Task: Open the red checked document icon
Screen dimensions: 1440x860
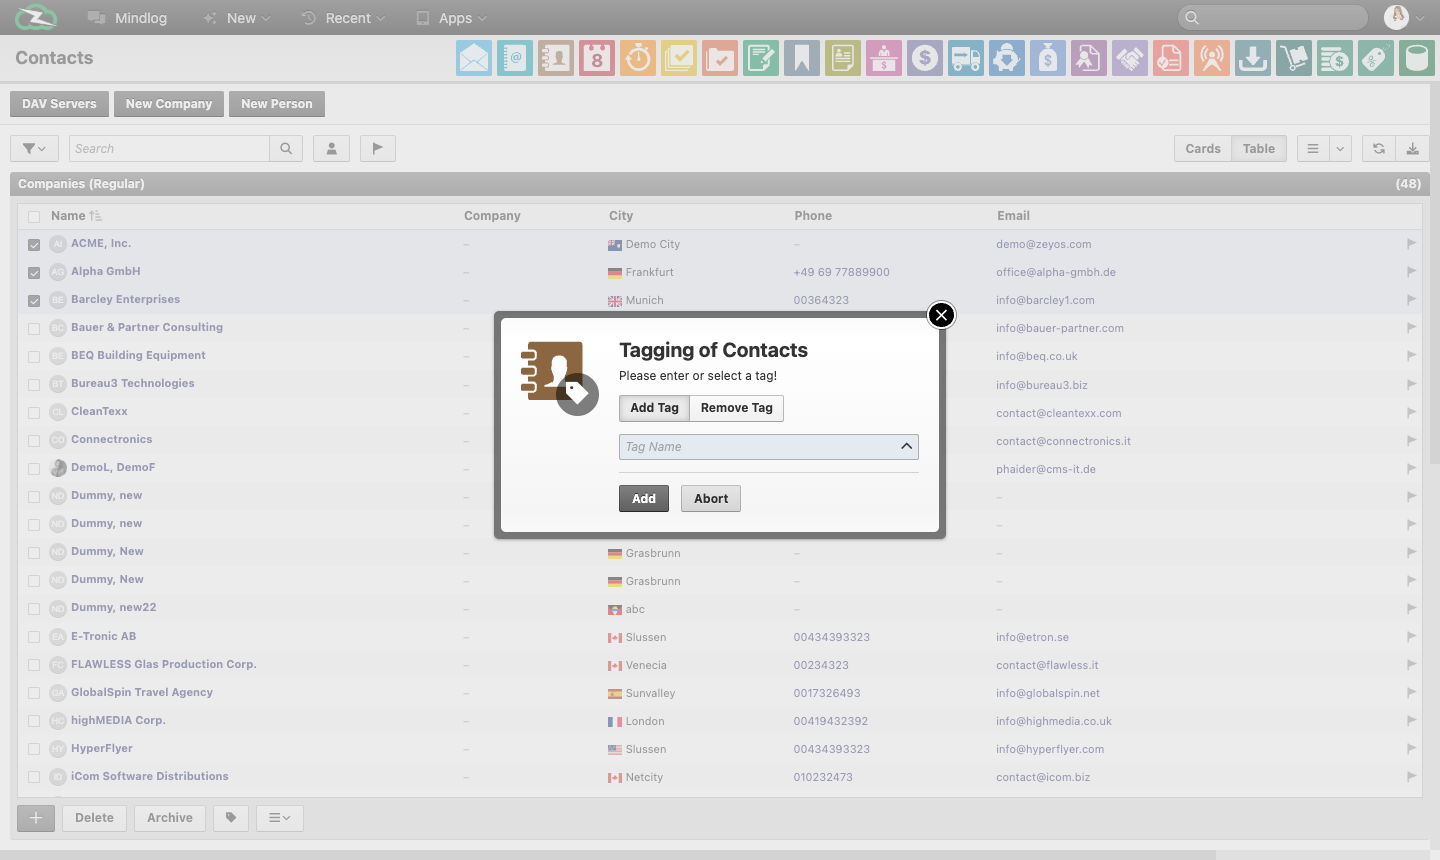Action: click(1171, 58)
